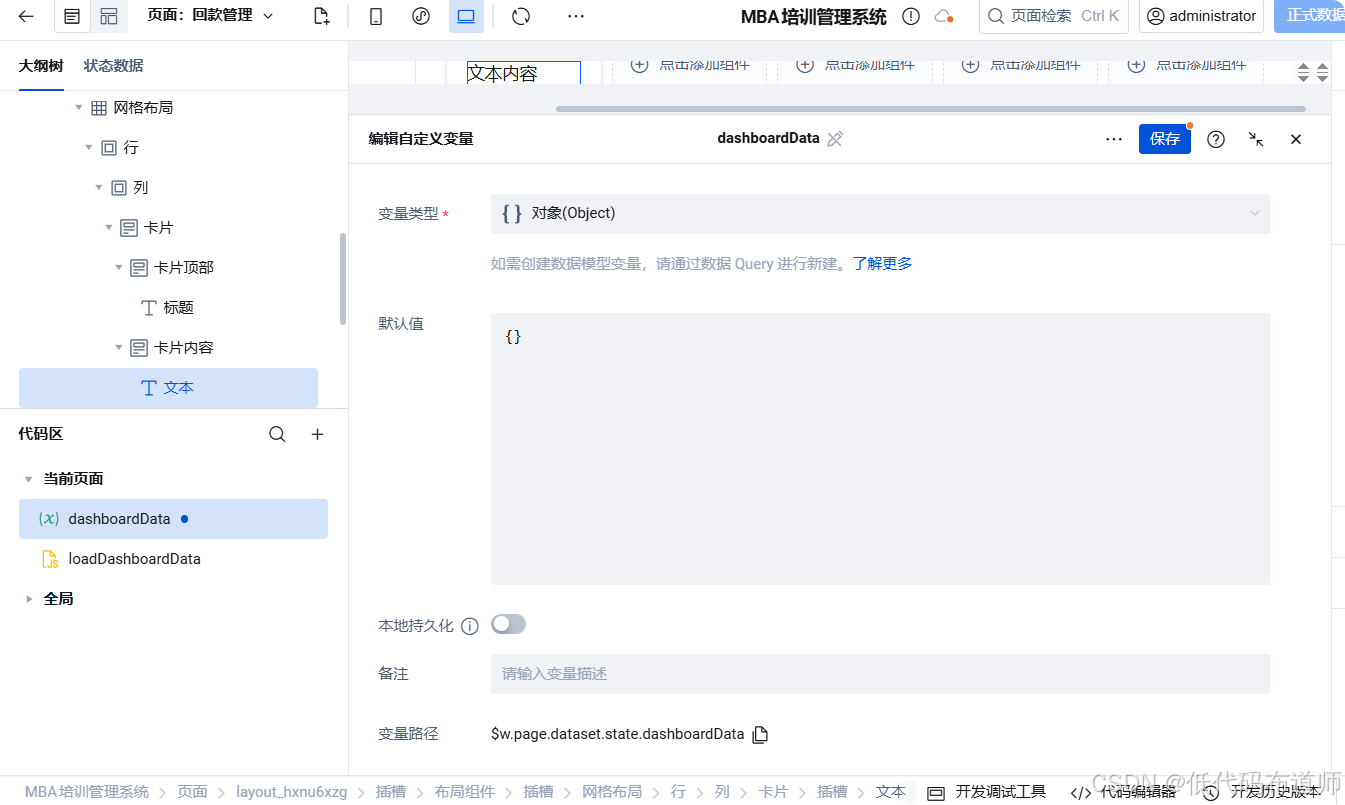Select the 标题 item in outline tree
Viewport: 1345px width, 805px height.
(x=168, y=307)
